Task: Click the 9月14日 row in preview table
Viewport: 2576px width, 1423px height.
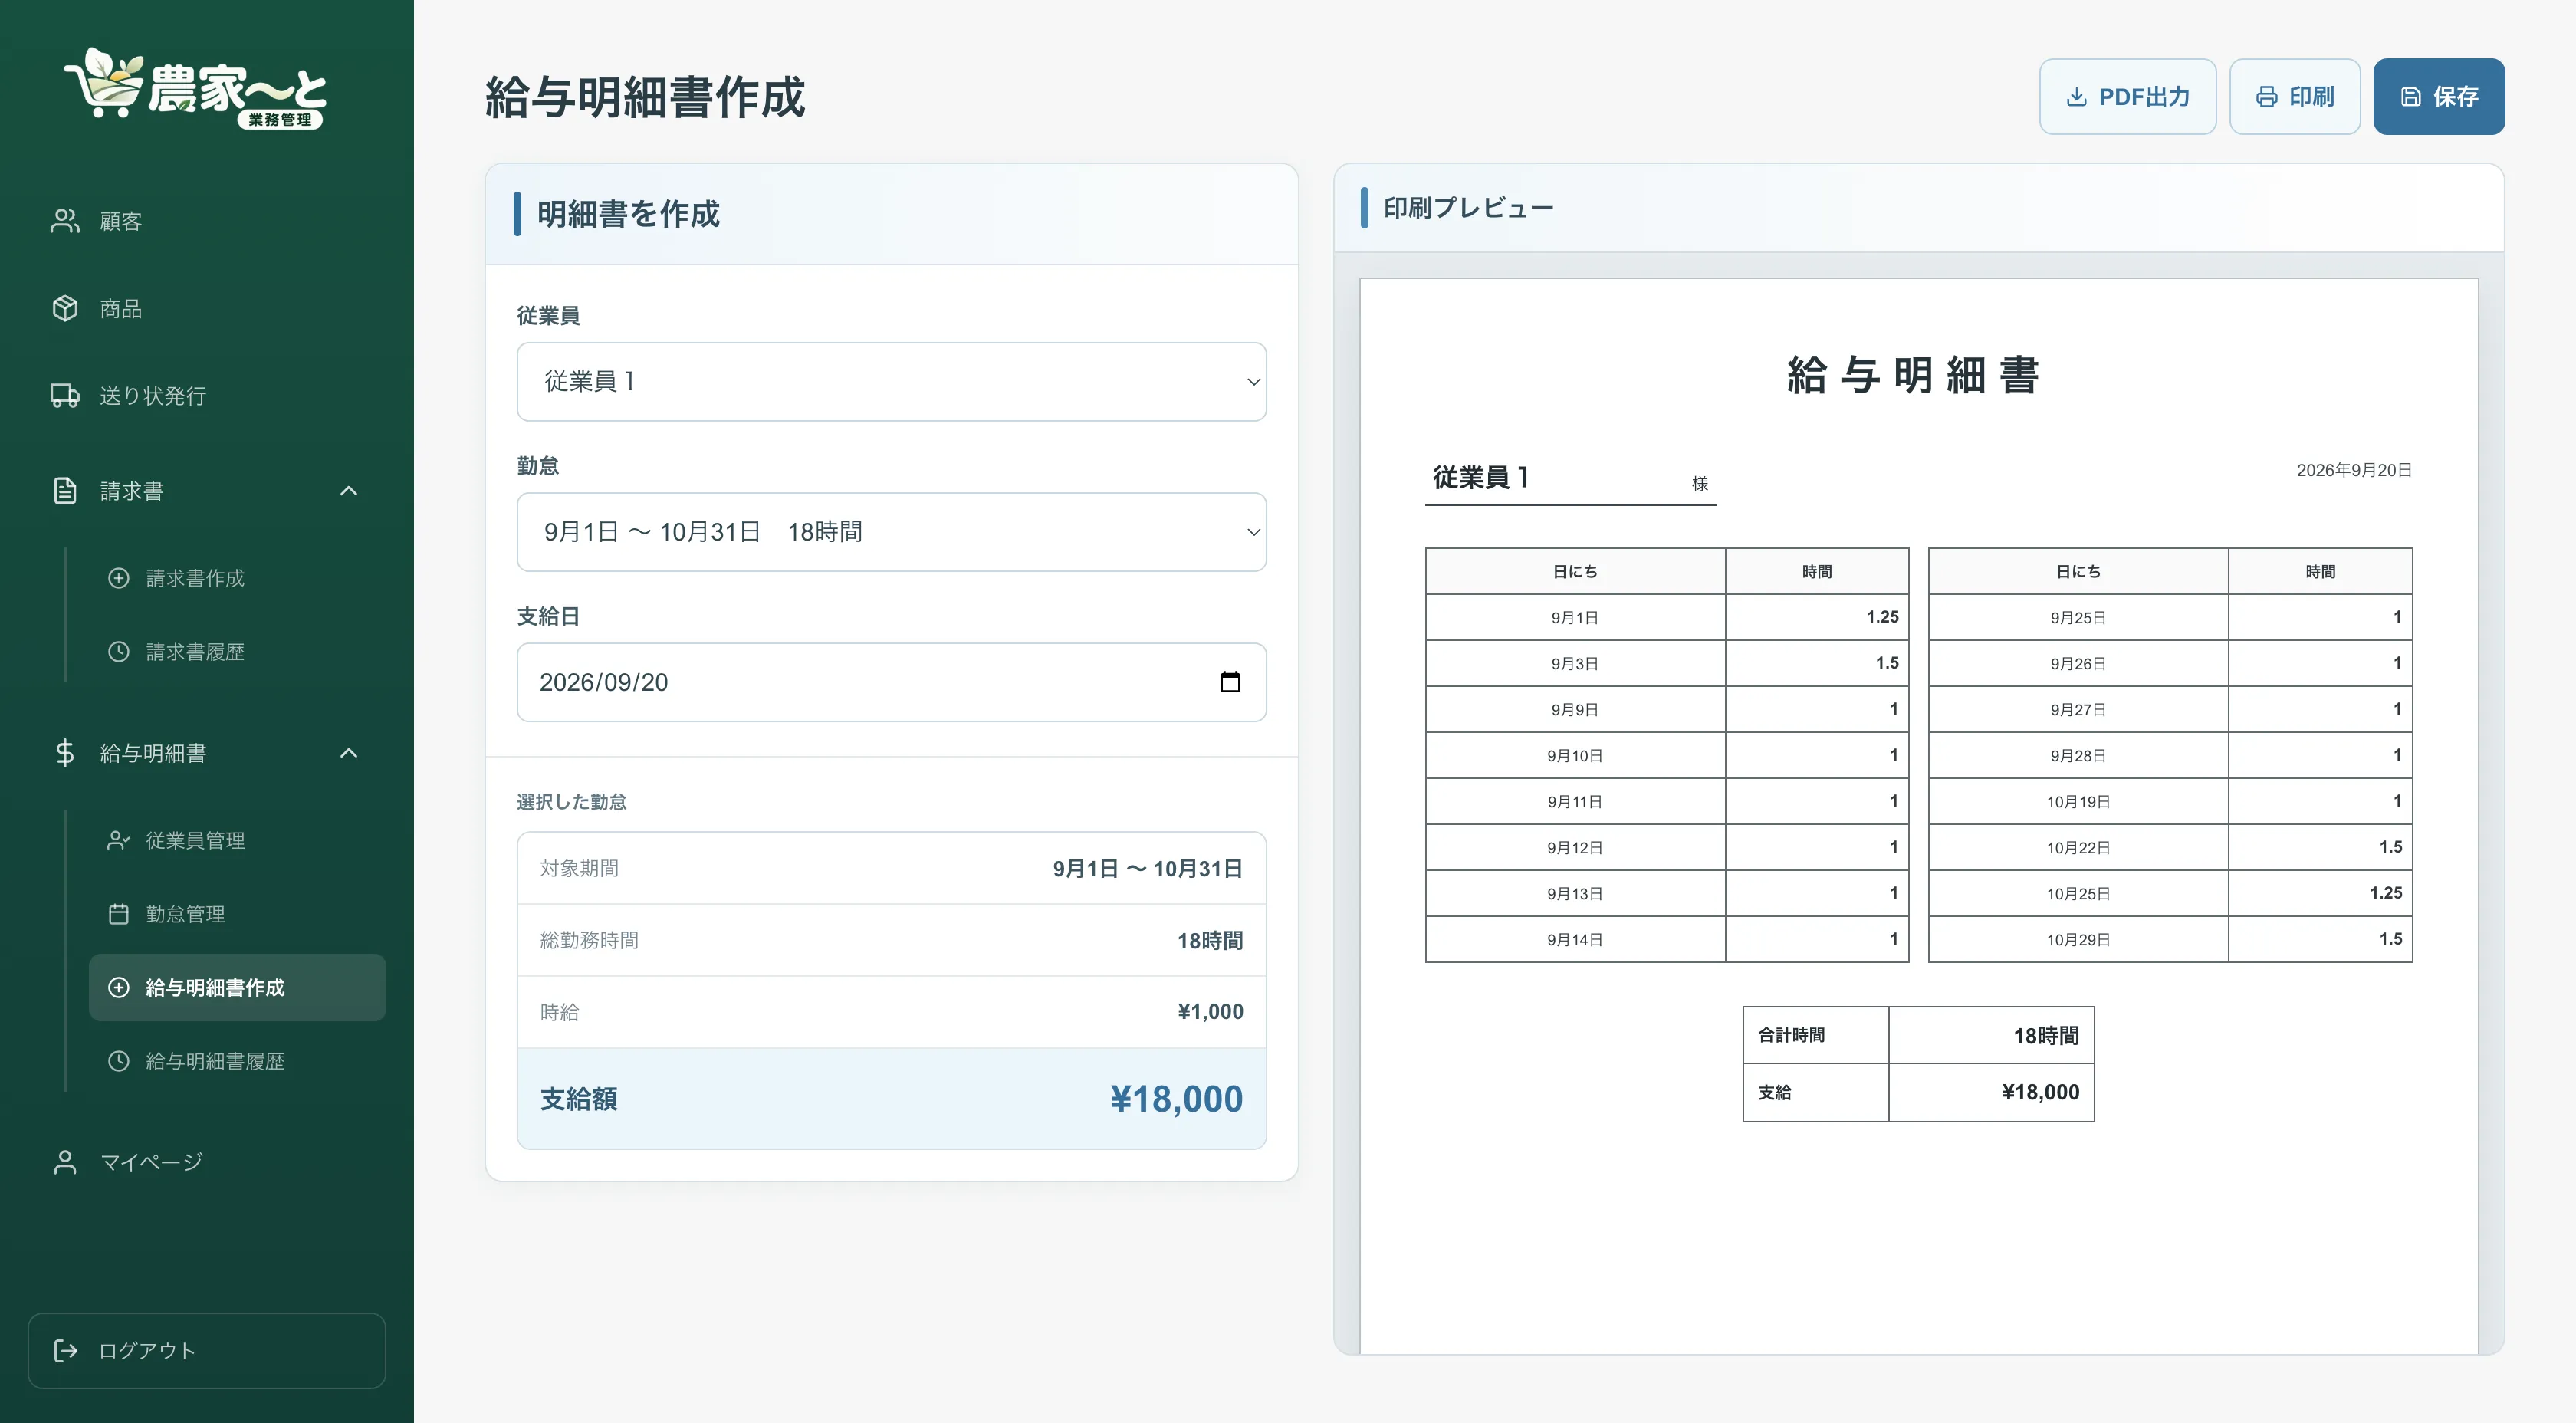Action: tap(1667, 939)
